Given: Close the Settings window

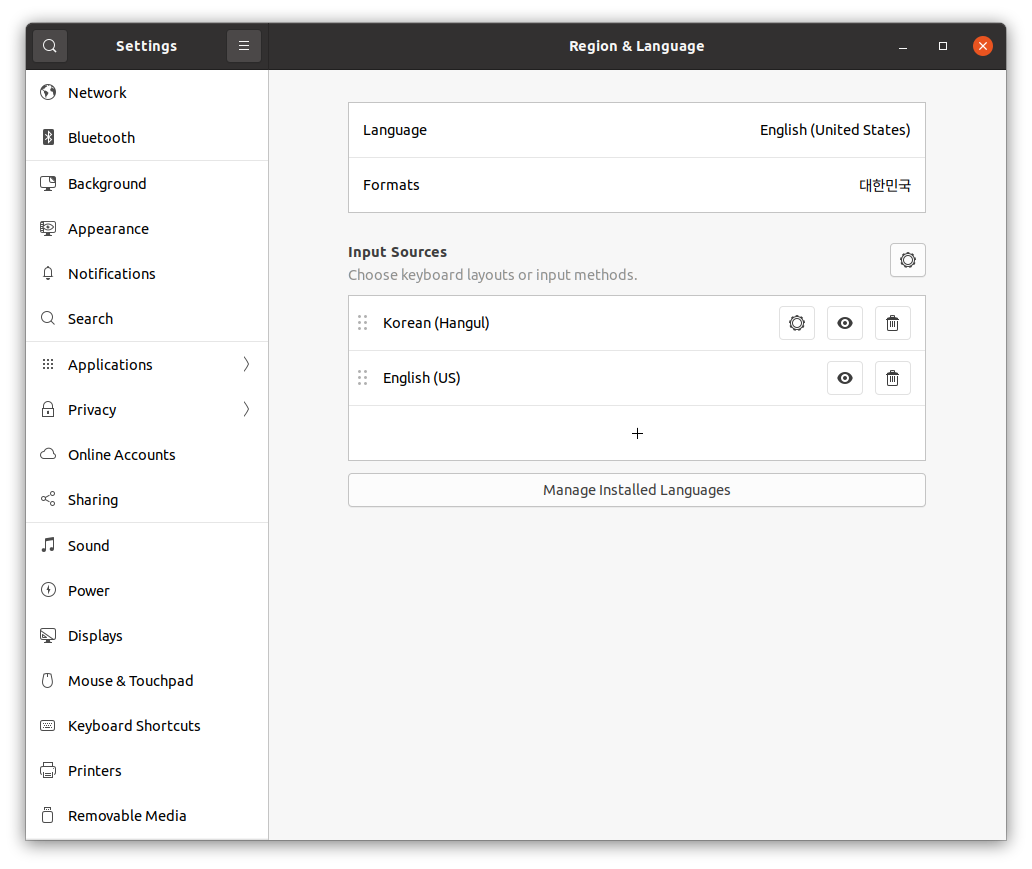Looking at the screenshot, I should tap(983, 46).
